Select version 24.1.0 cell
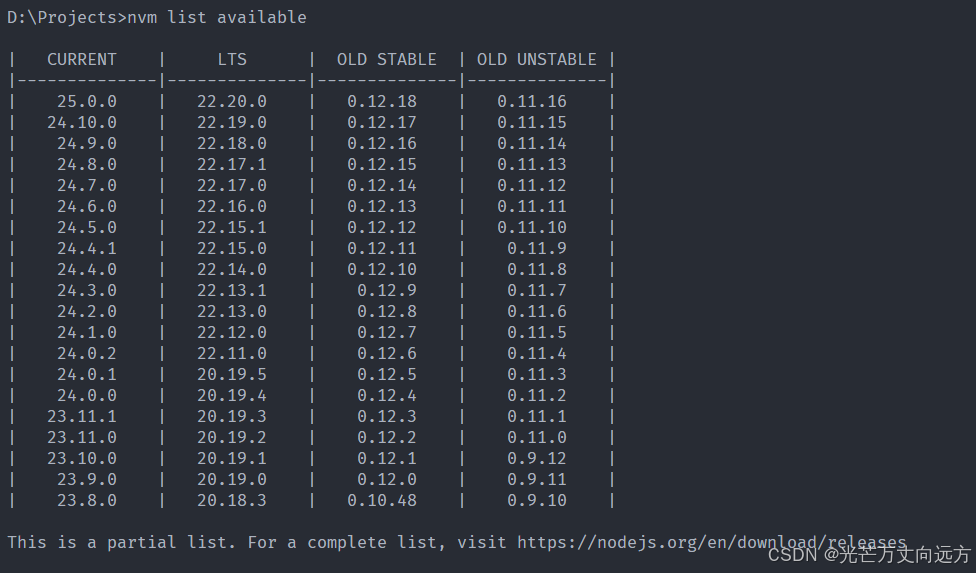Viewport: 976px width, 573px height. click(87, 333)
